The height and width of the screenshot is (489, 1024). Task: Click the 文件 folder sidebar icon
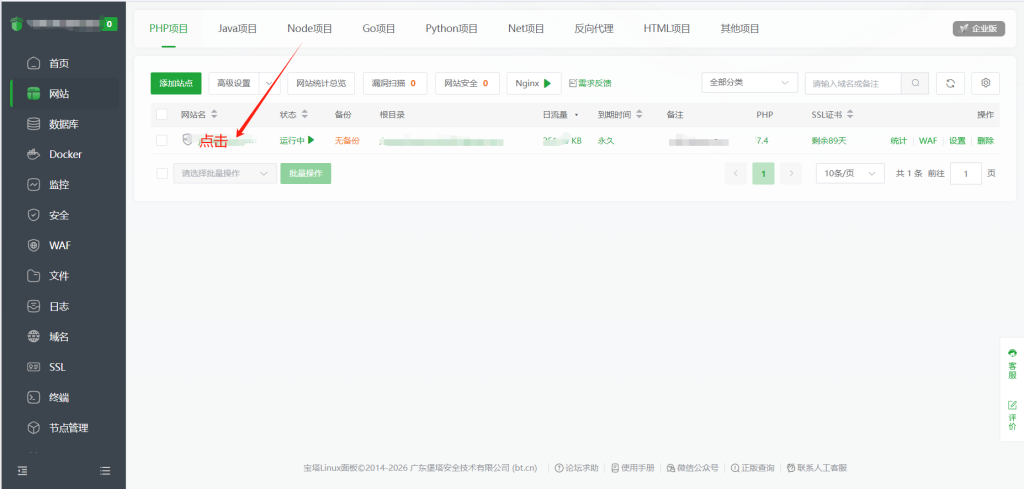tap(33, 276)
